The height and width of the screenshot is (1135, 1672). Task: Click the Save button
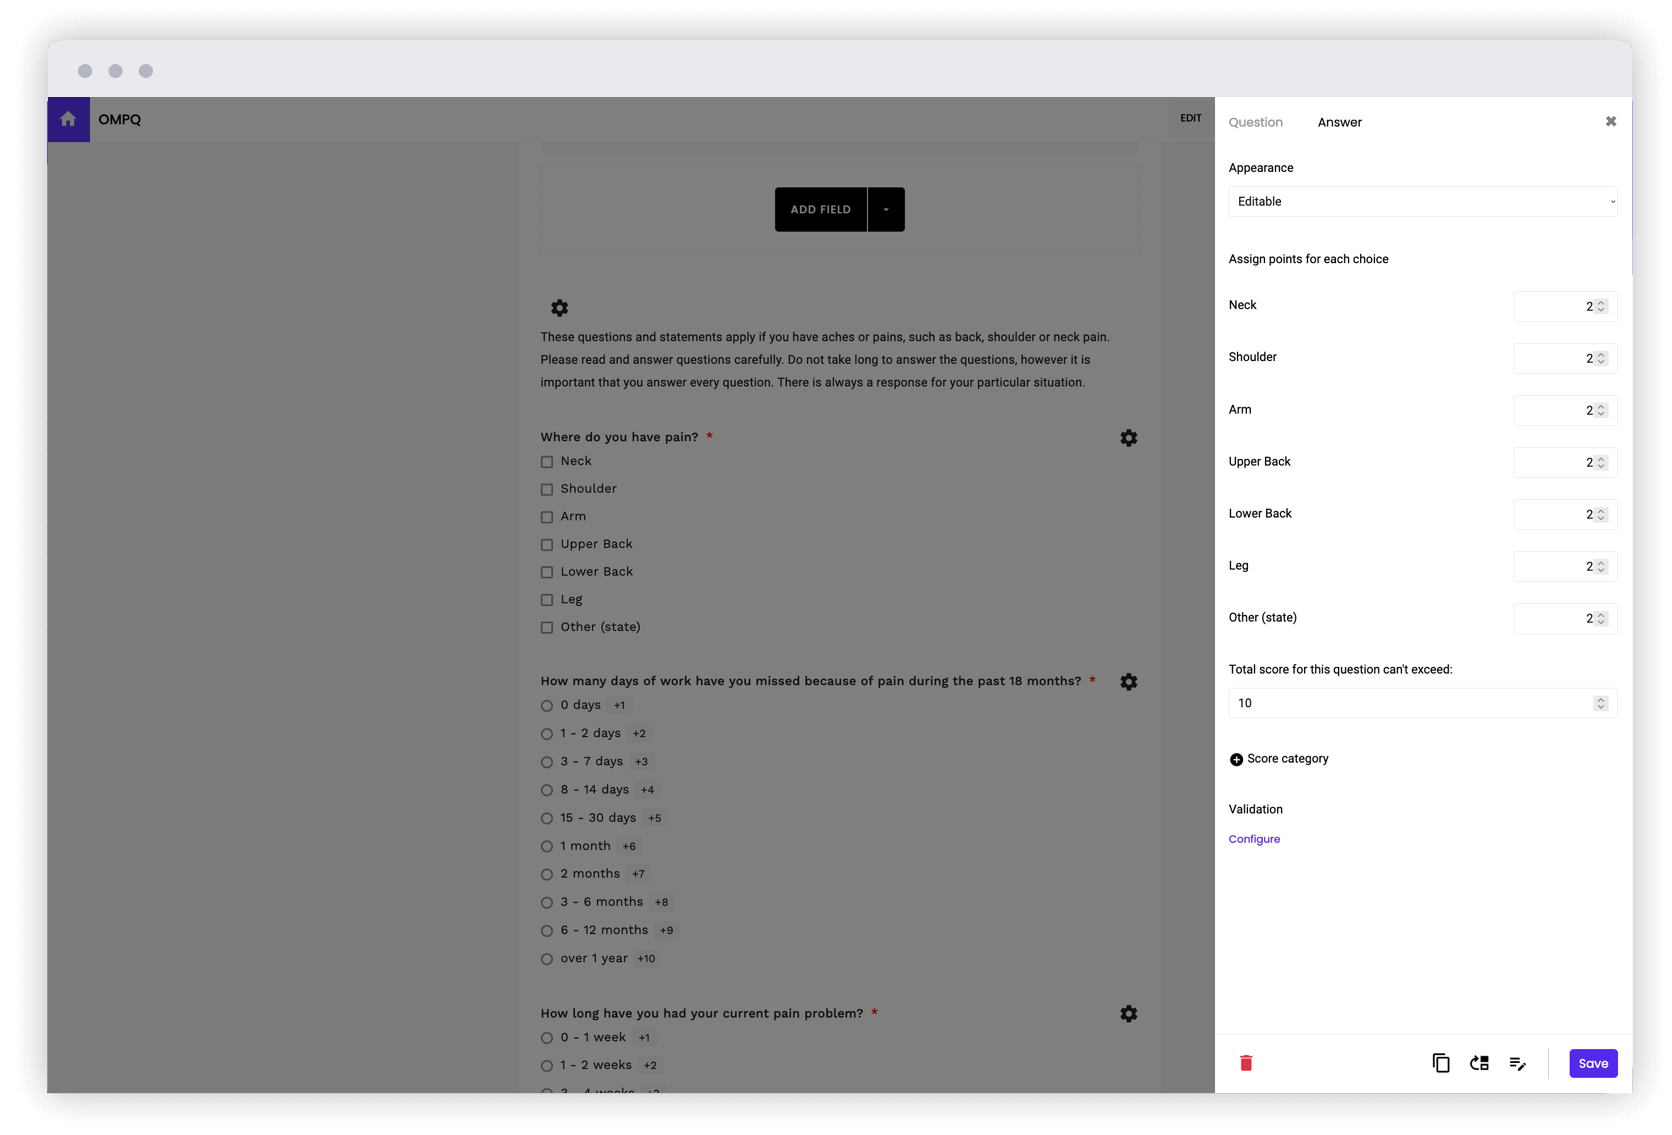[x=1592, y=1063]
